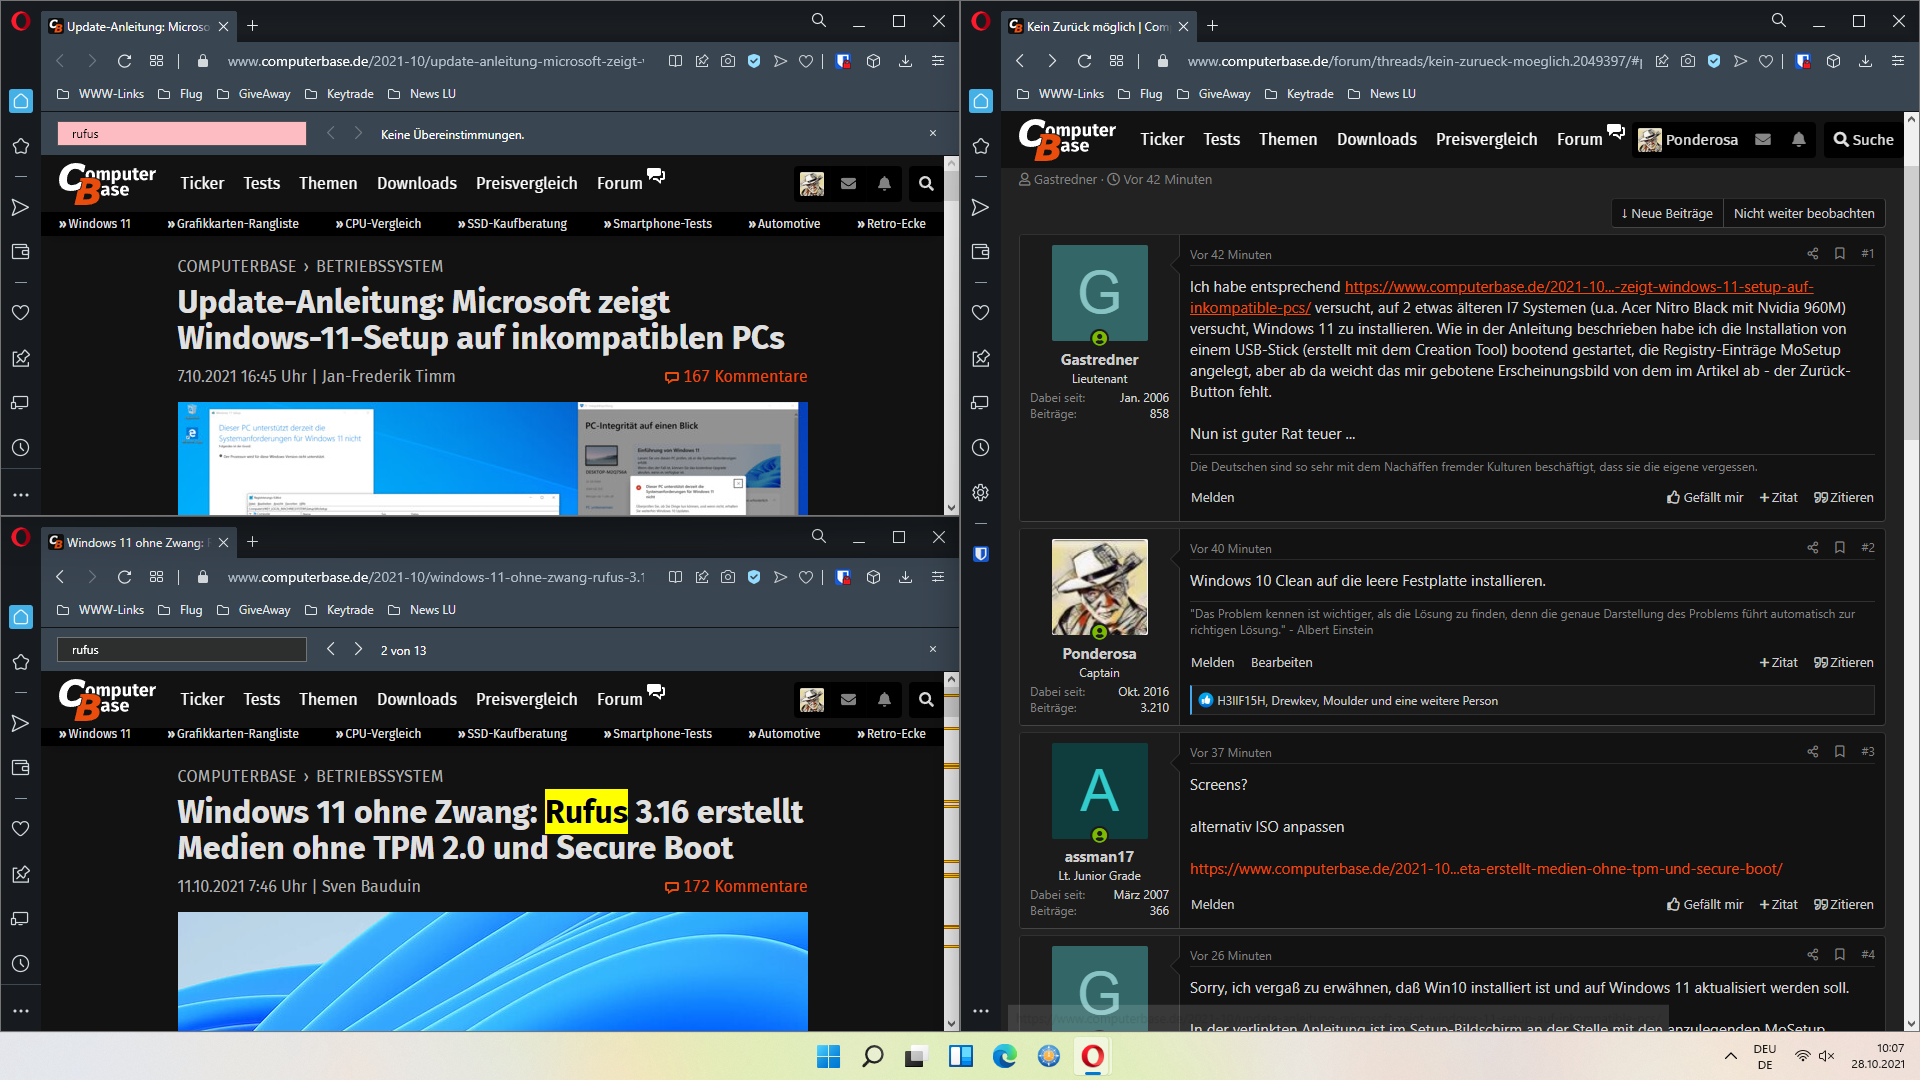
Task: Open Opera sidebar History clock icon in right window
Action: 980,448
